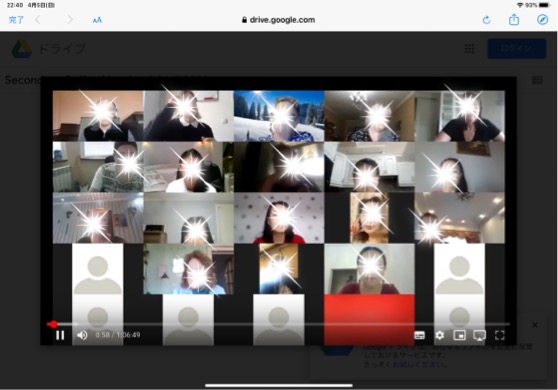Open AirPlay casting icon
Screen dimensions: 558x390
479,335
